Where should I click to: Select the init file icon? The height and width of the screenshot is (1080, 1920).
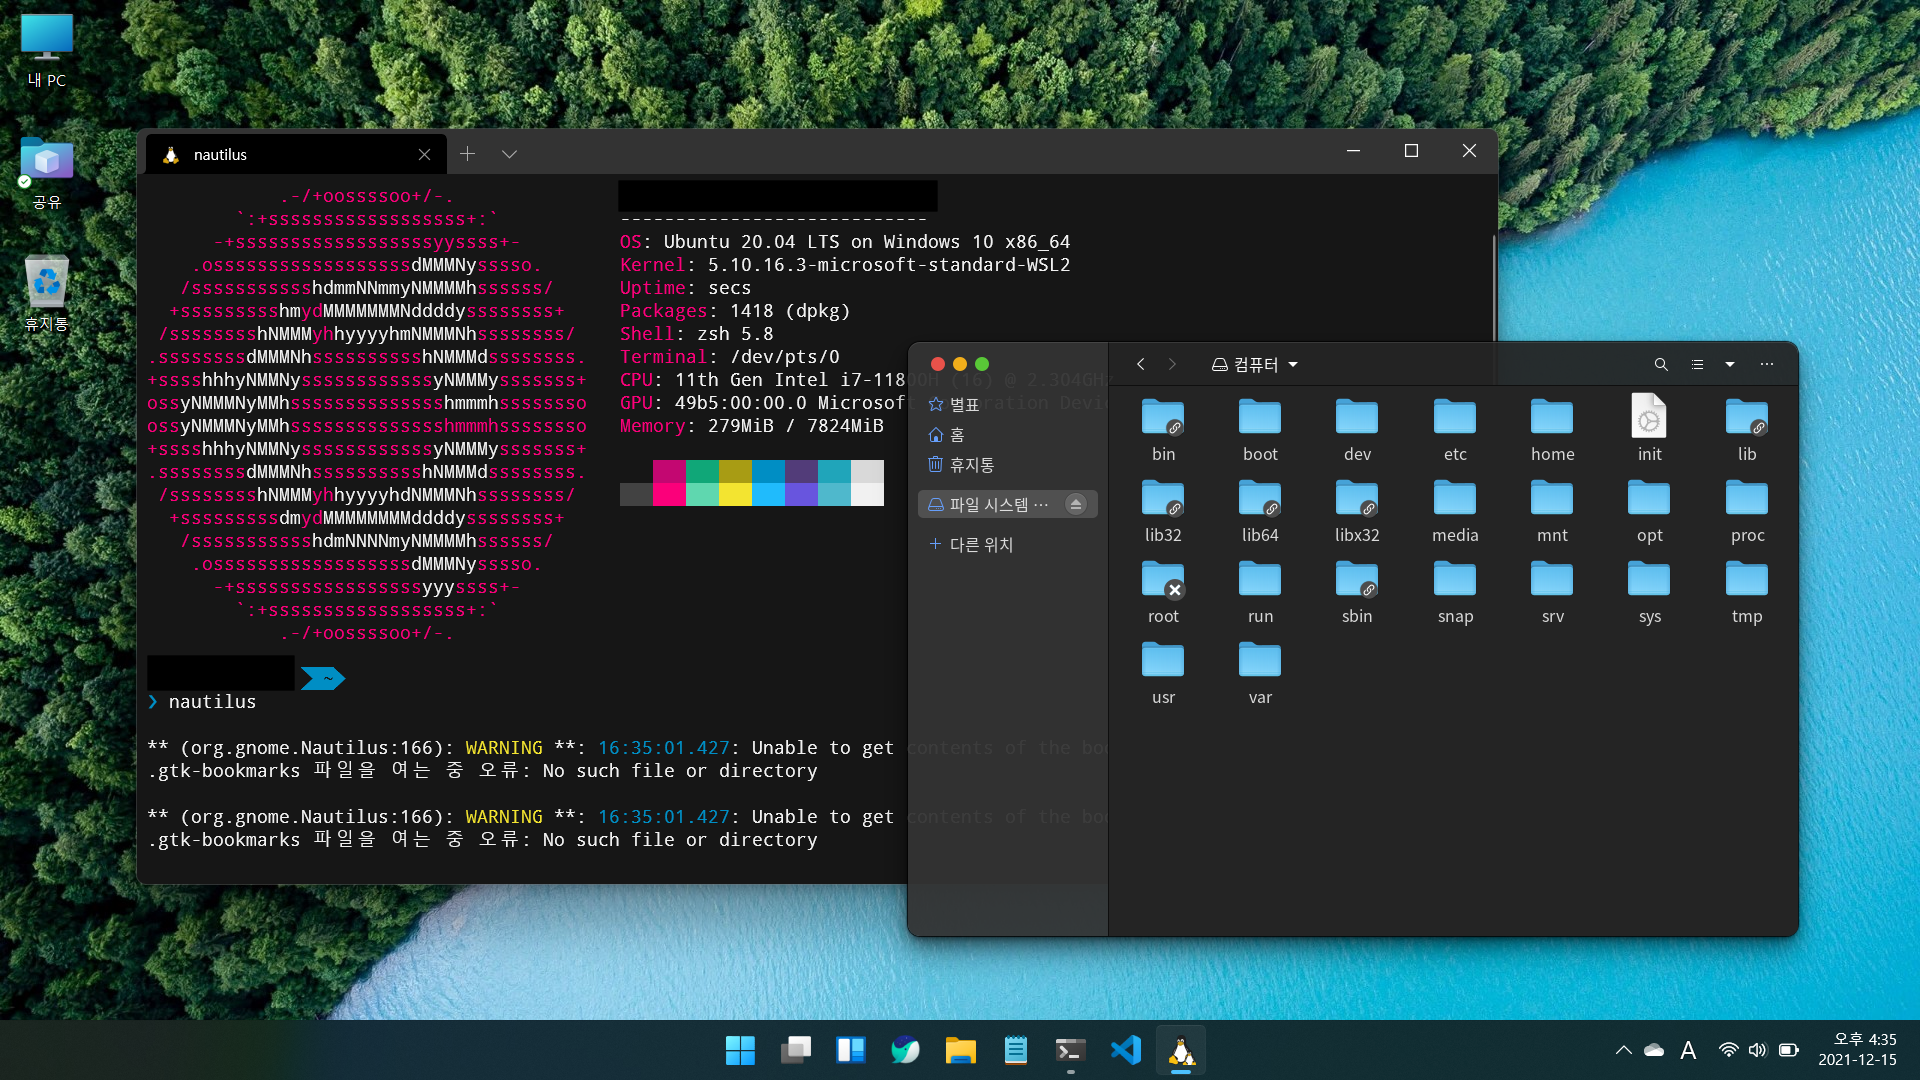click(1649, 416)
